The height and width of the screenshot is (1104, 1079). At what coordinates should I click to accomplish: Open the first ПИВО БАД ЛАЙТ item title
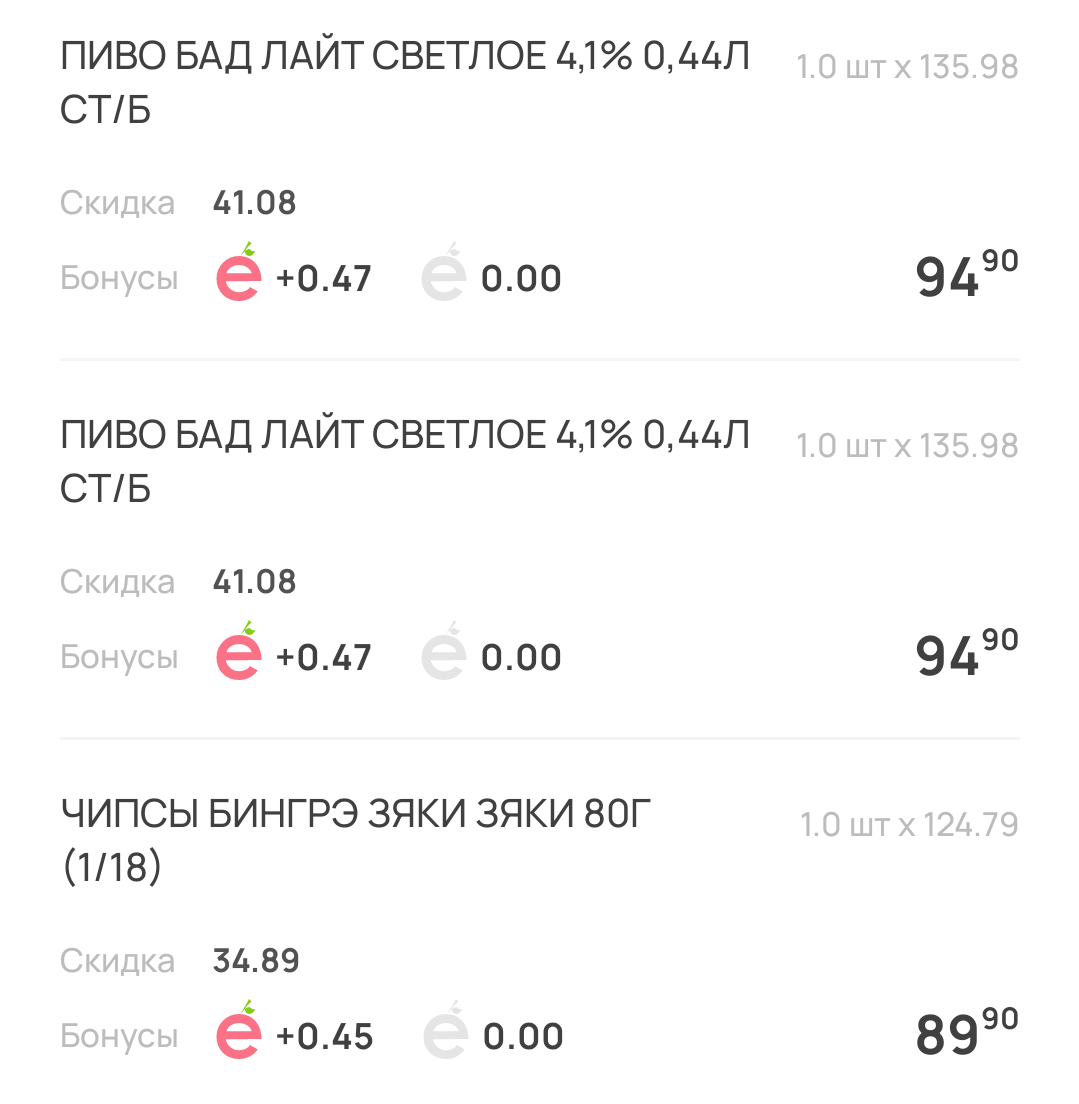point(405,83)
